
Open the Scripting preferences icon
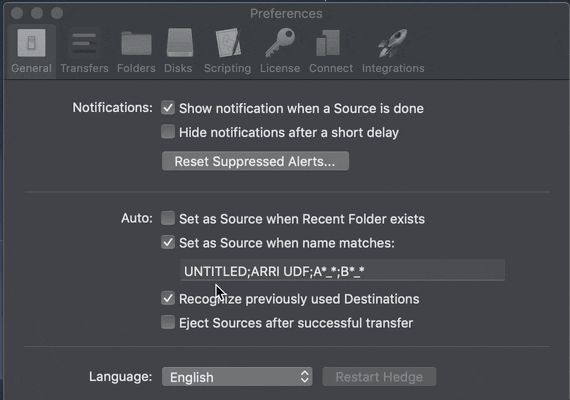coord(228,44)
